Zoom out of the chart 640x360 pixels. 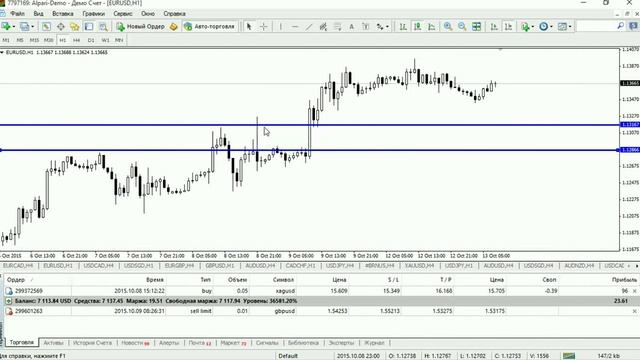click(462, 27)
